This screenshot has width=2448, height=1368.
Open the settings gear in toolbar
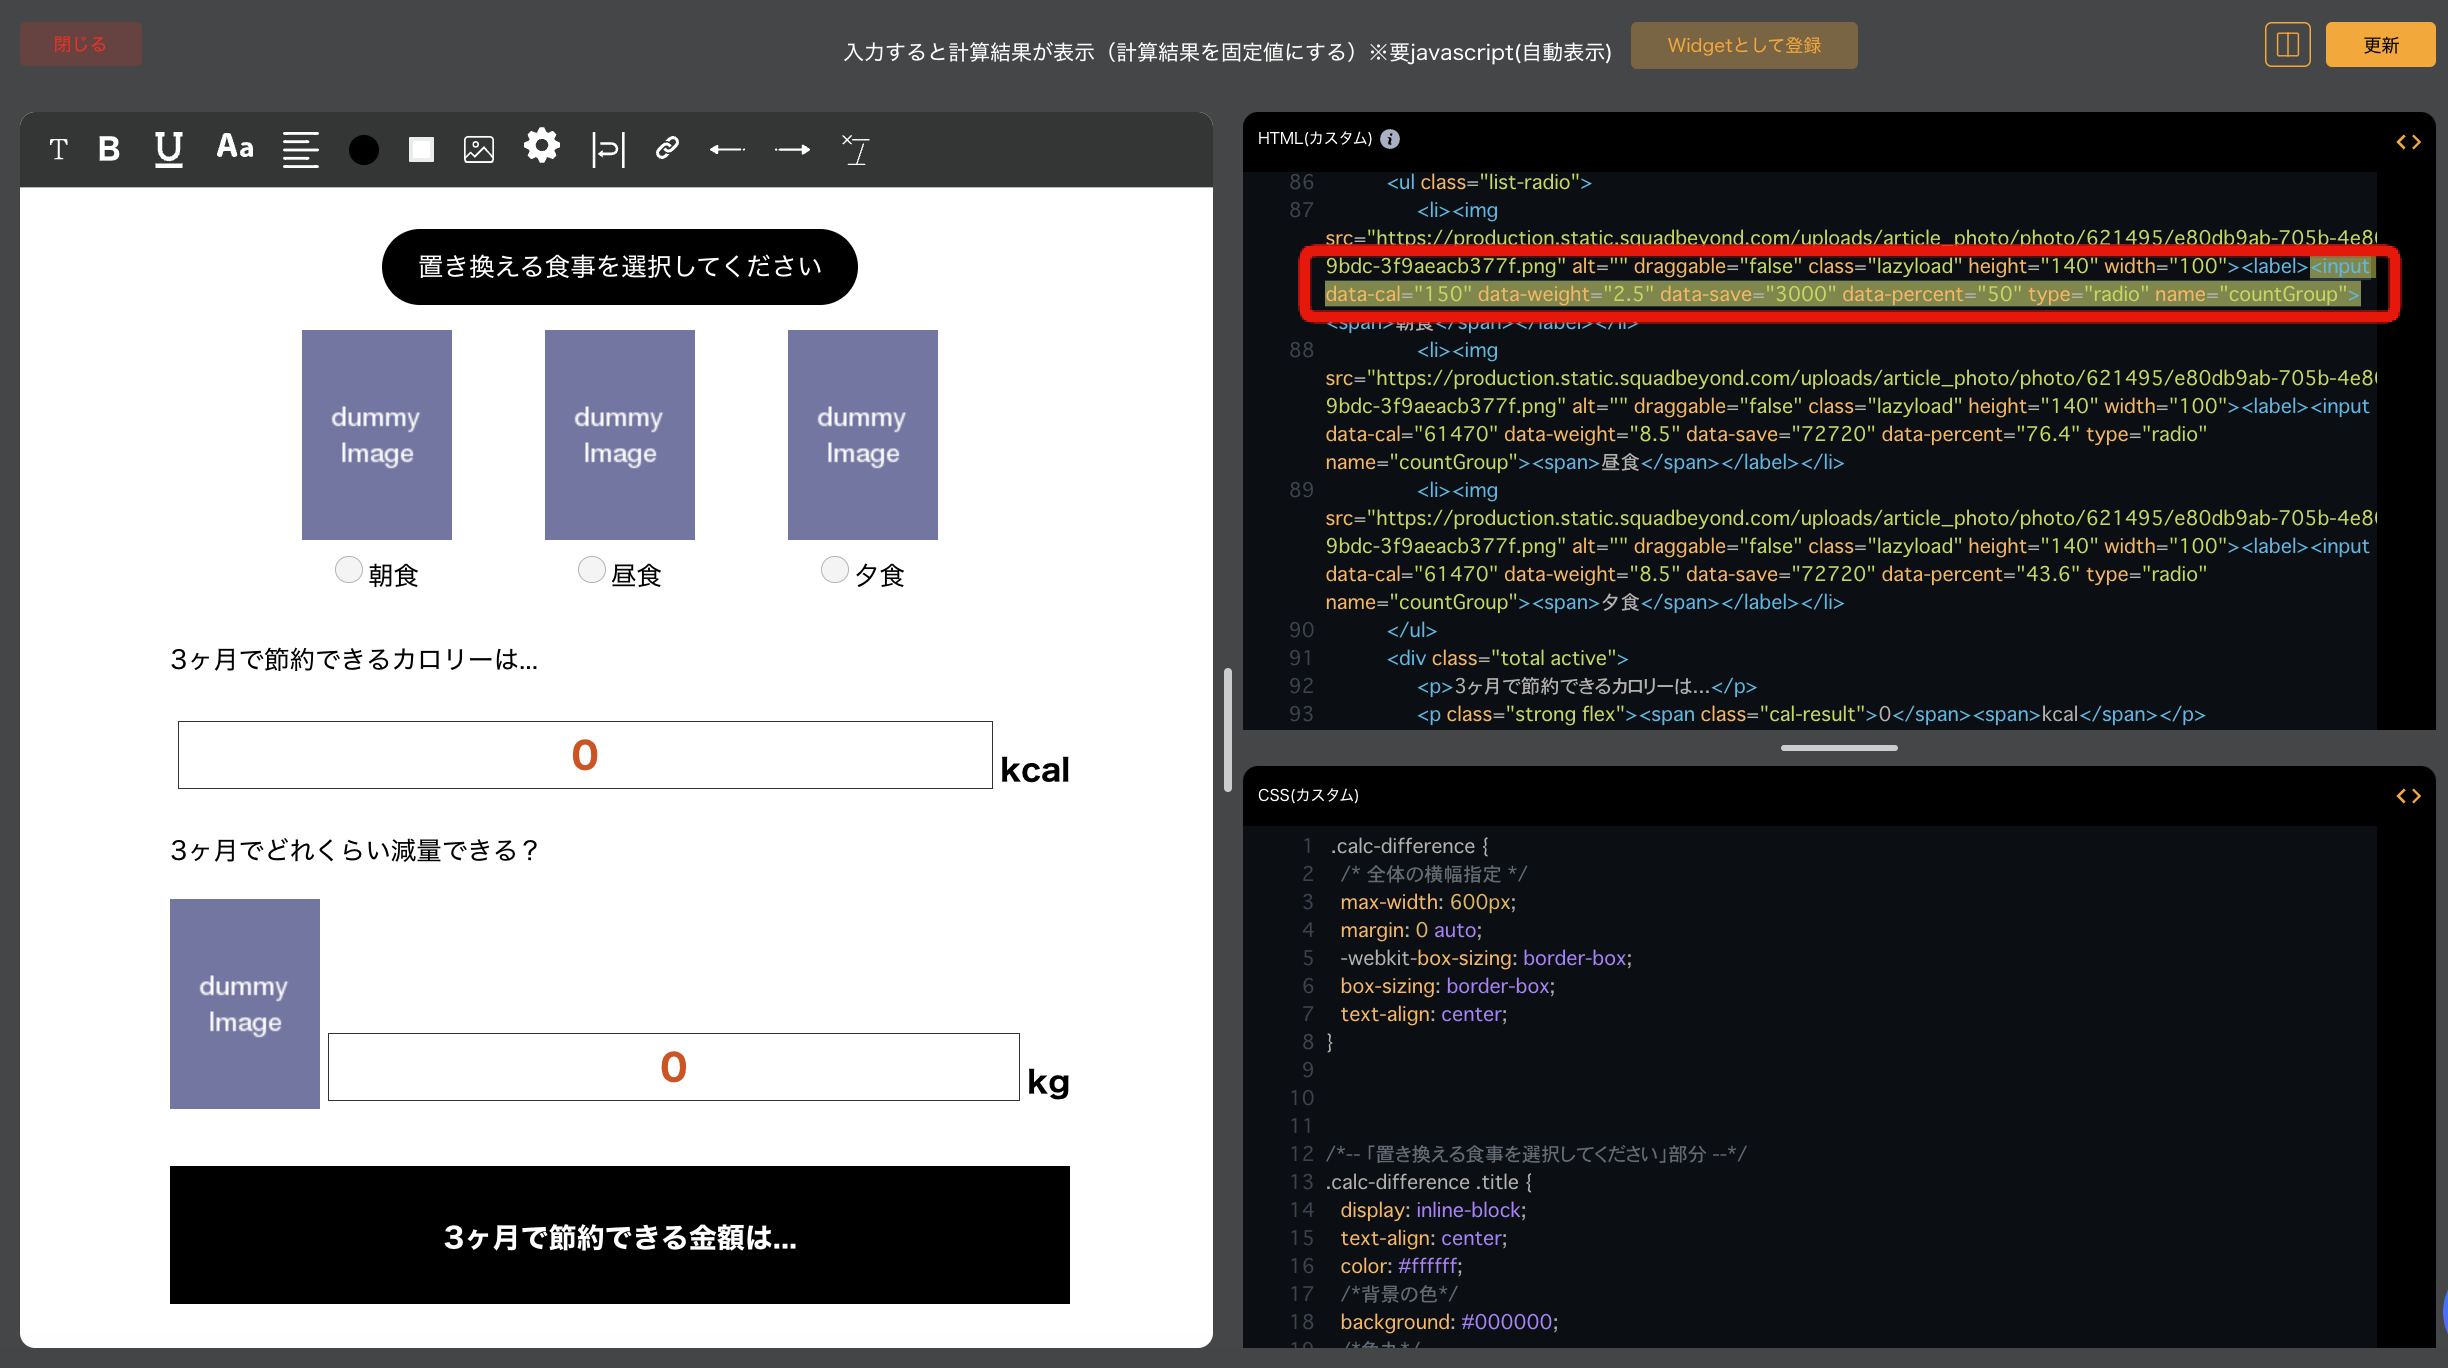pyautogui.click(x=542, y=146)
